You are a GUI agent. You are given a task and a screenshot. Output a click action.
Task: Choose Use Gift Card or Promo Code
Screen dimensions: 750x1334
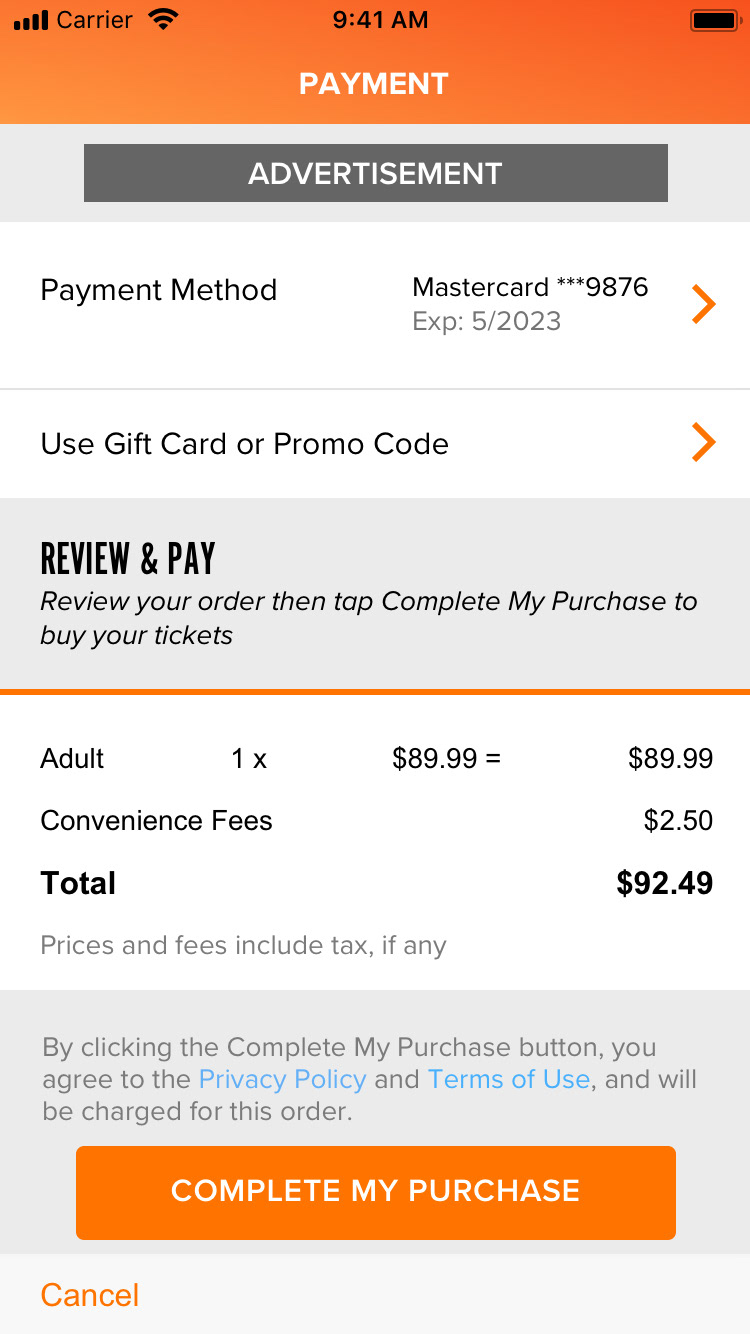pos(244,443)
